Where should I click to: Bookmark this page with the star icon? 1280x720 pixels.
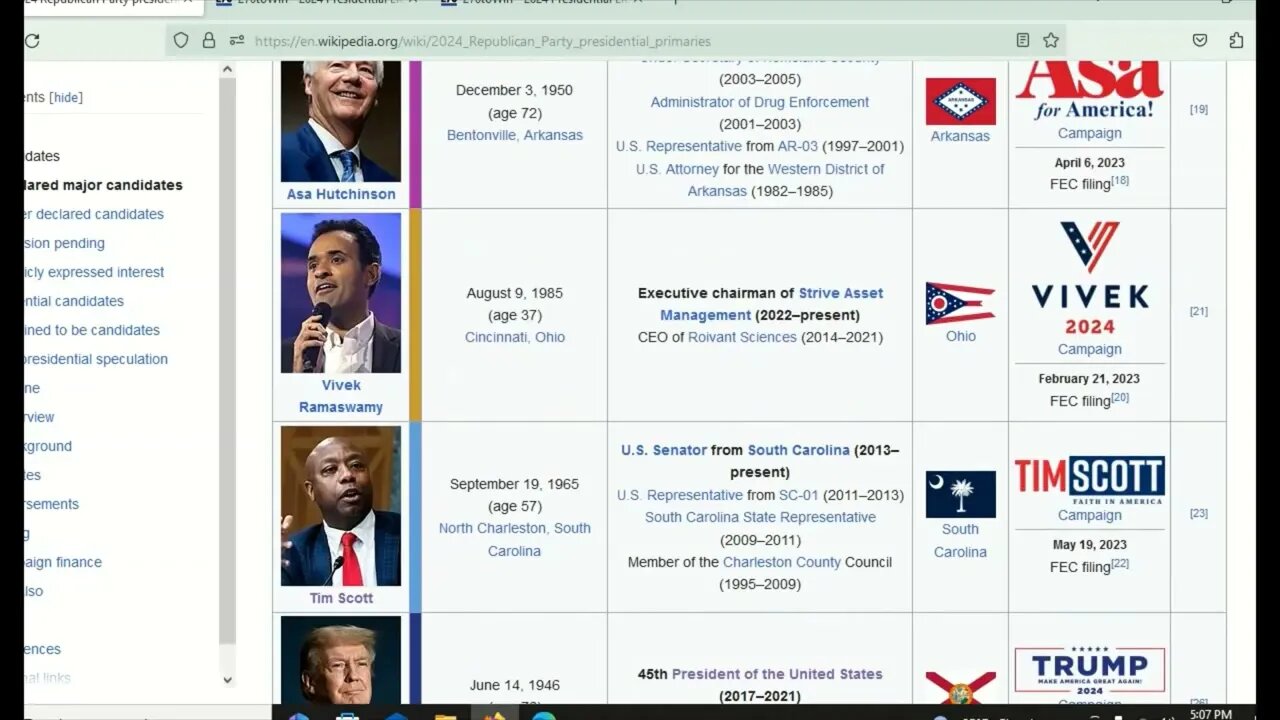[x=1051, y=41]
